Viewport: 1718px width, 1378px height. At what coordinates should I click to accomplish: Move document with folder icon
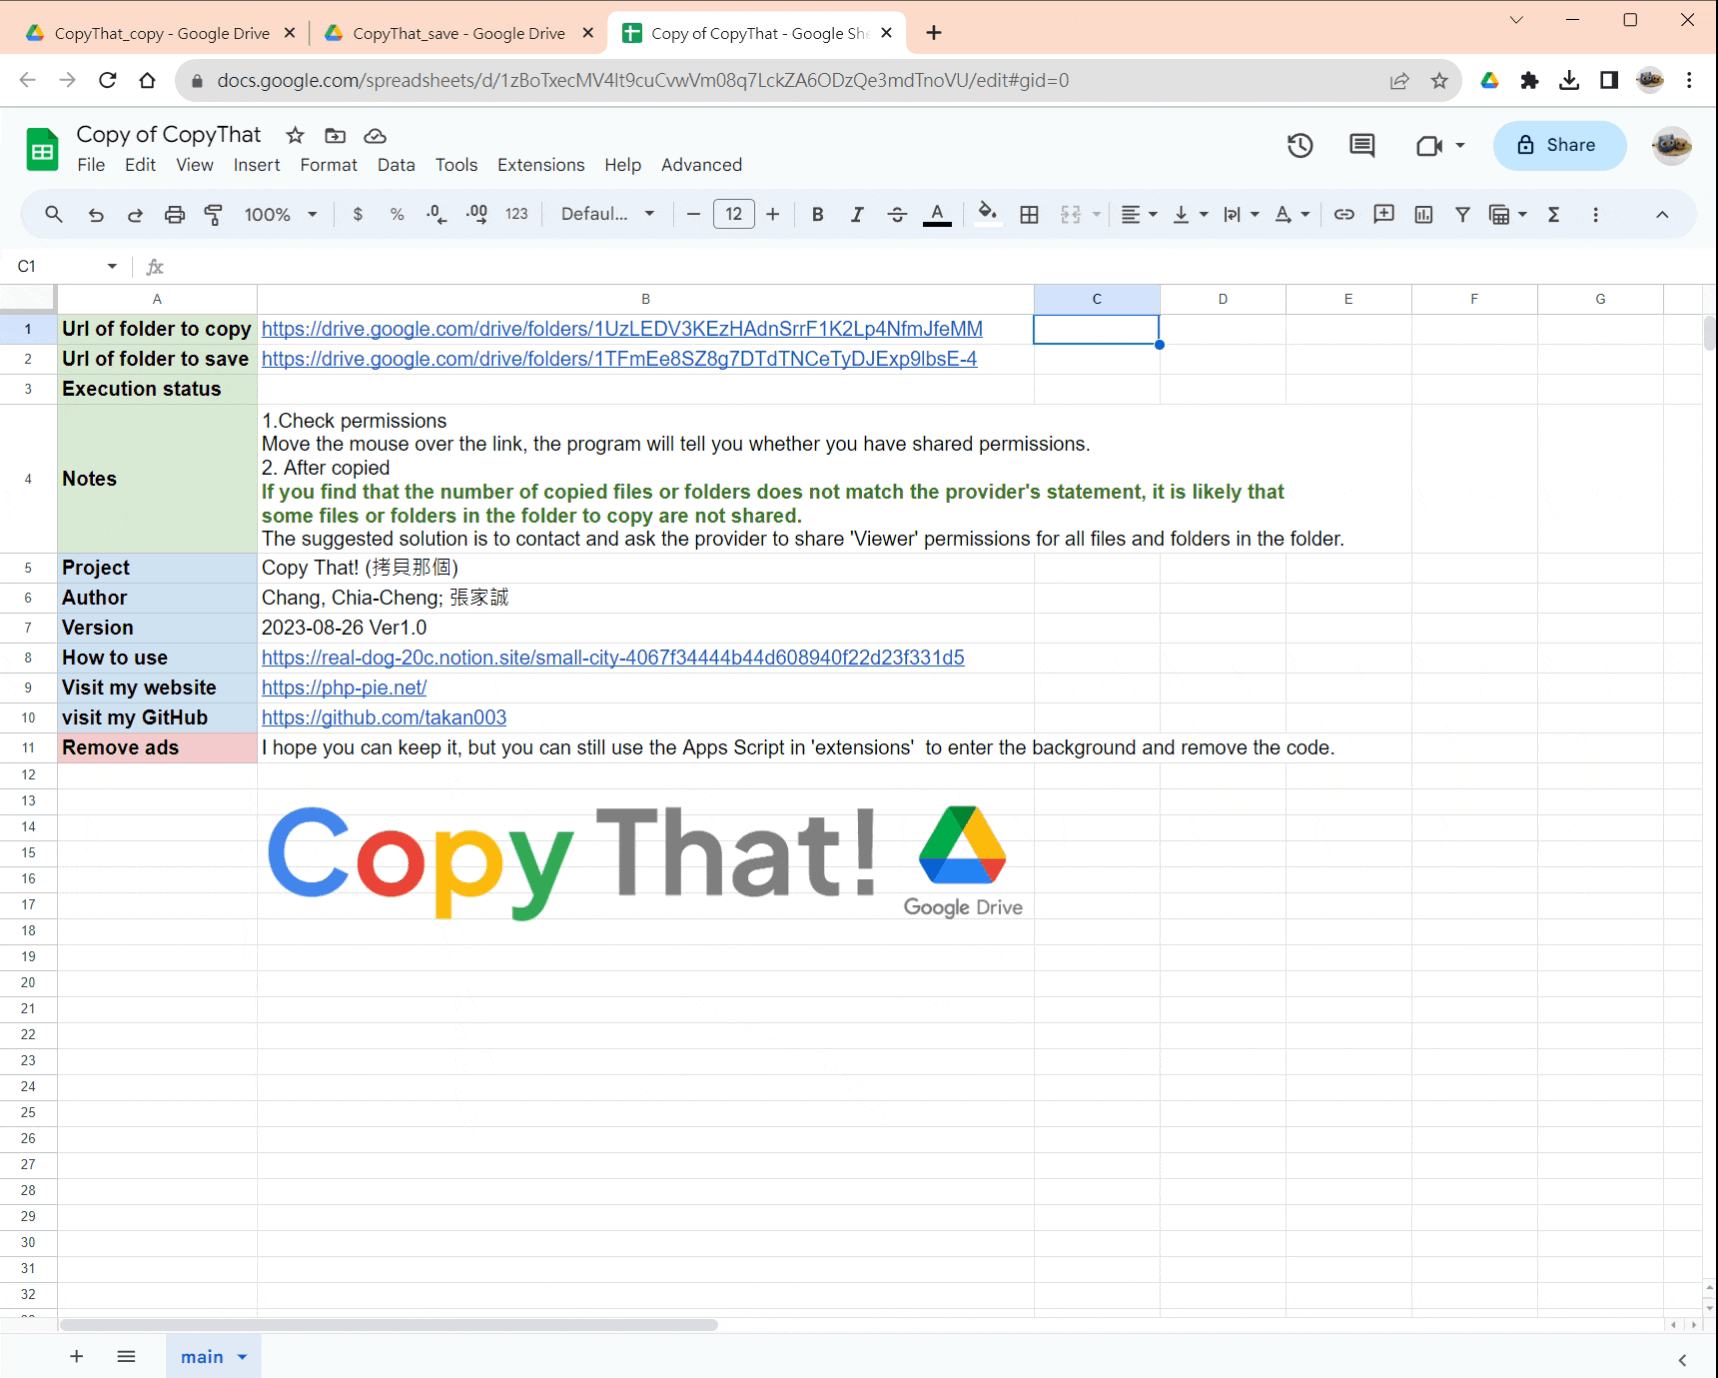coord(335,136)
